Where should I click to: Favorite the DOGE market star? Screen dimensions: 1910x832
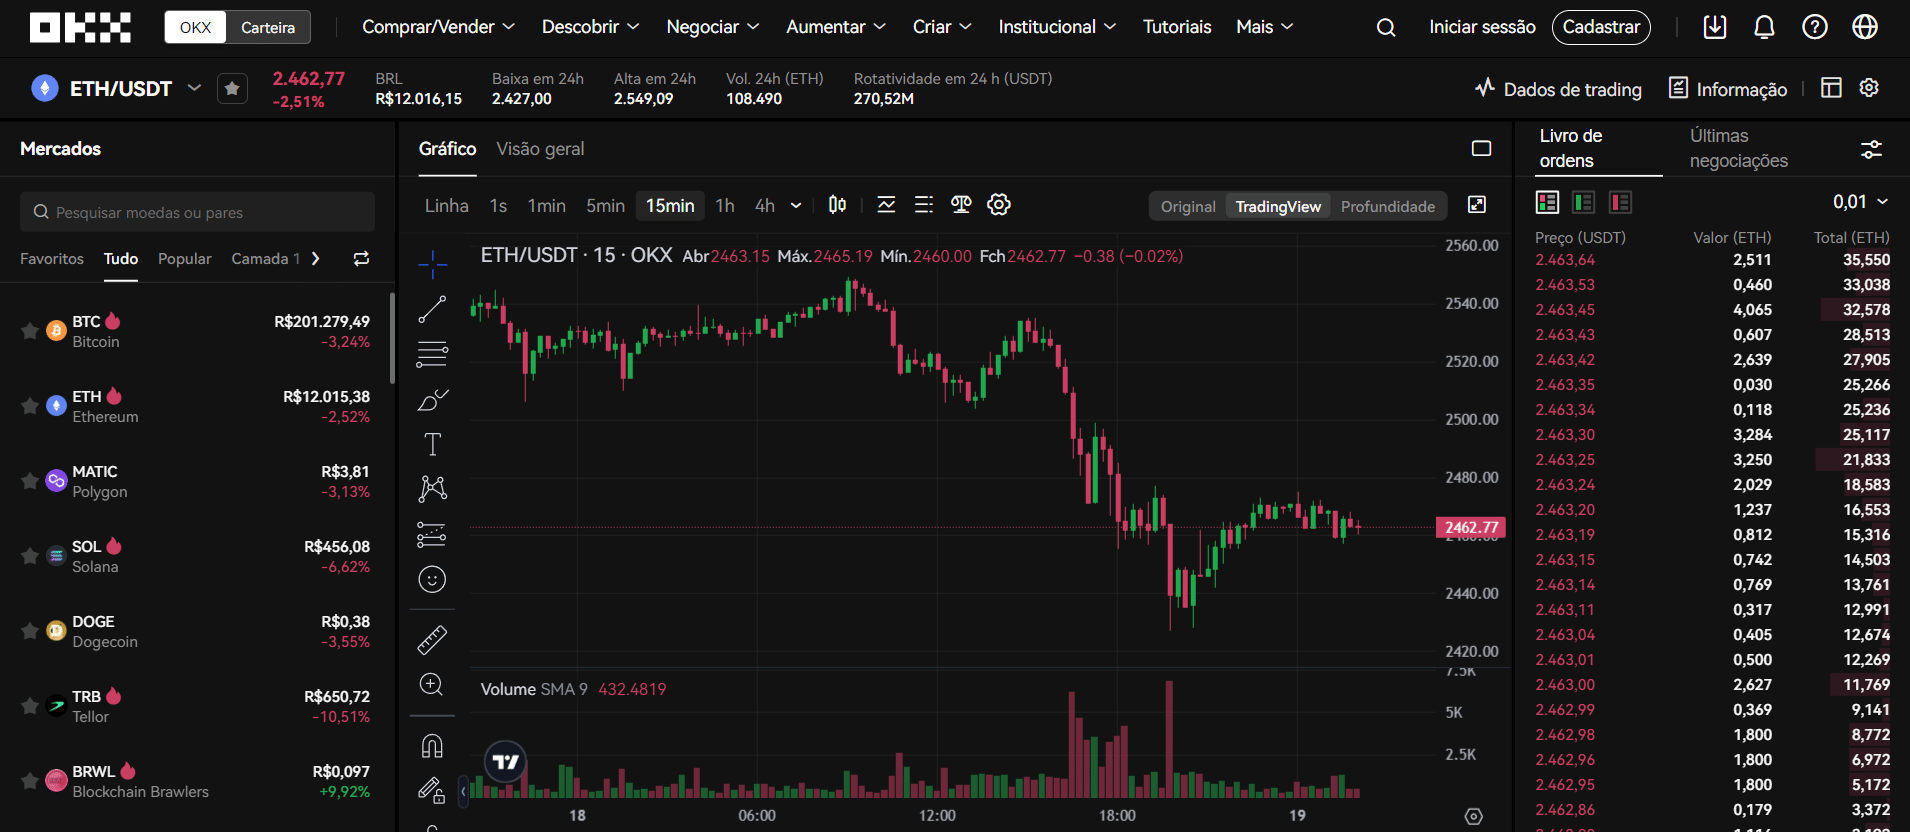(30, 631)
